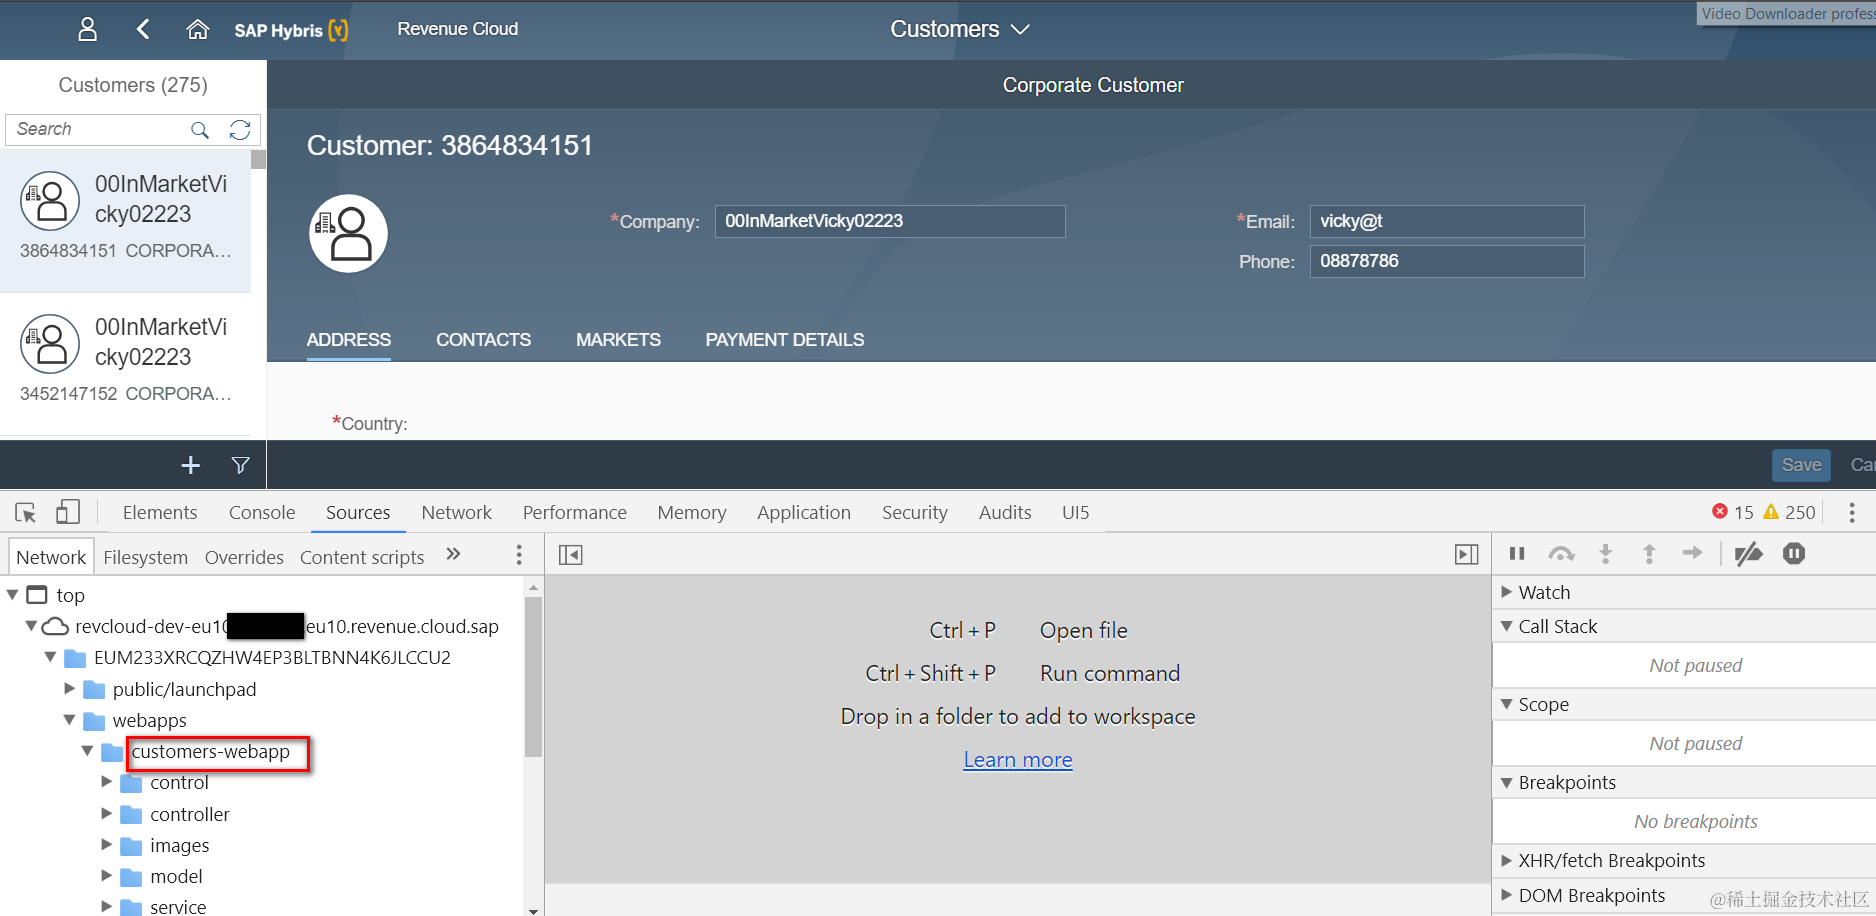Enable pause on exceptions
The width and height of the screenshot is (1876, 916).
tap(1794, 554)
